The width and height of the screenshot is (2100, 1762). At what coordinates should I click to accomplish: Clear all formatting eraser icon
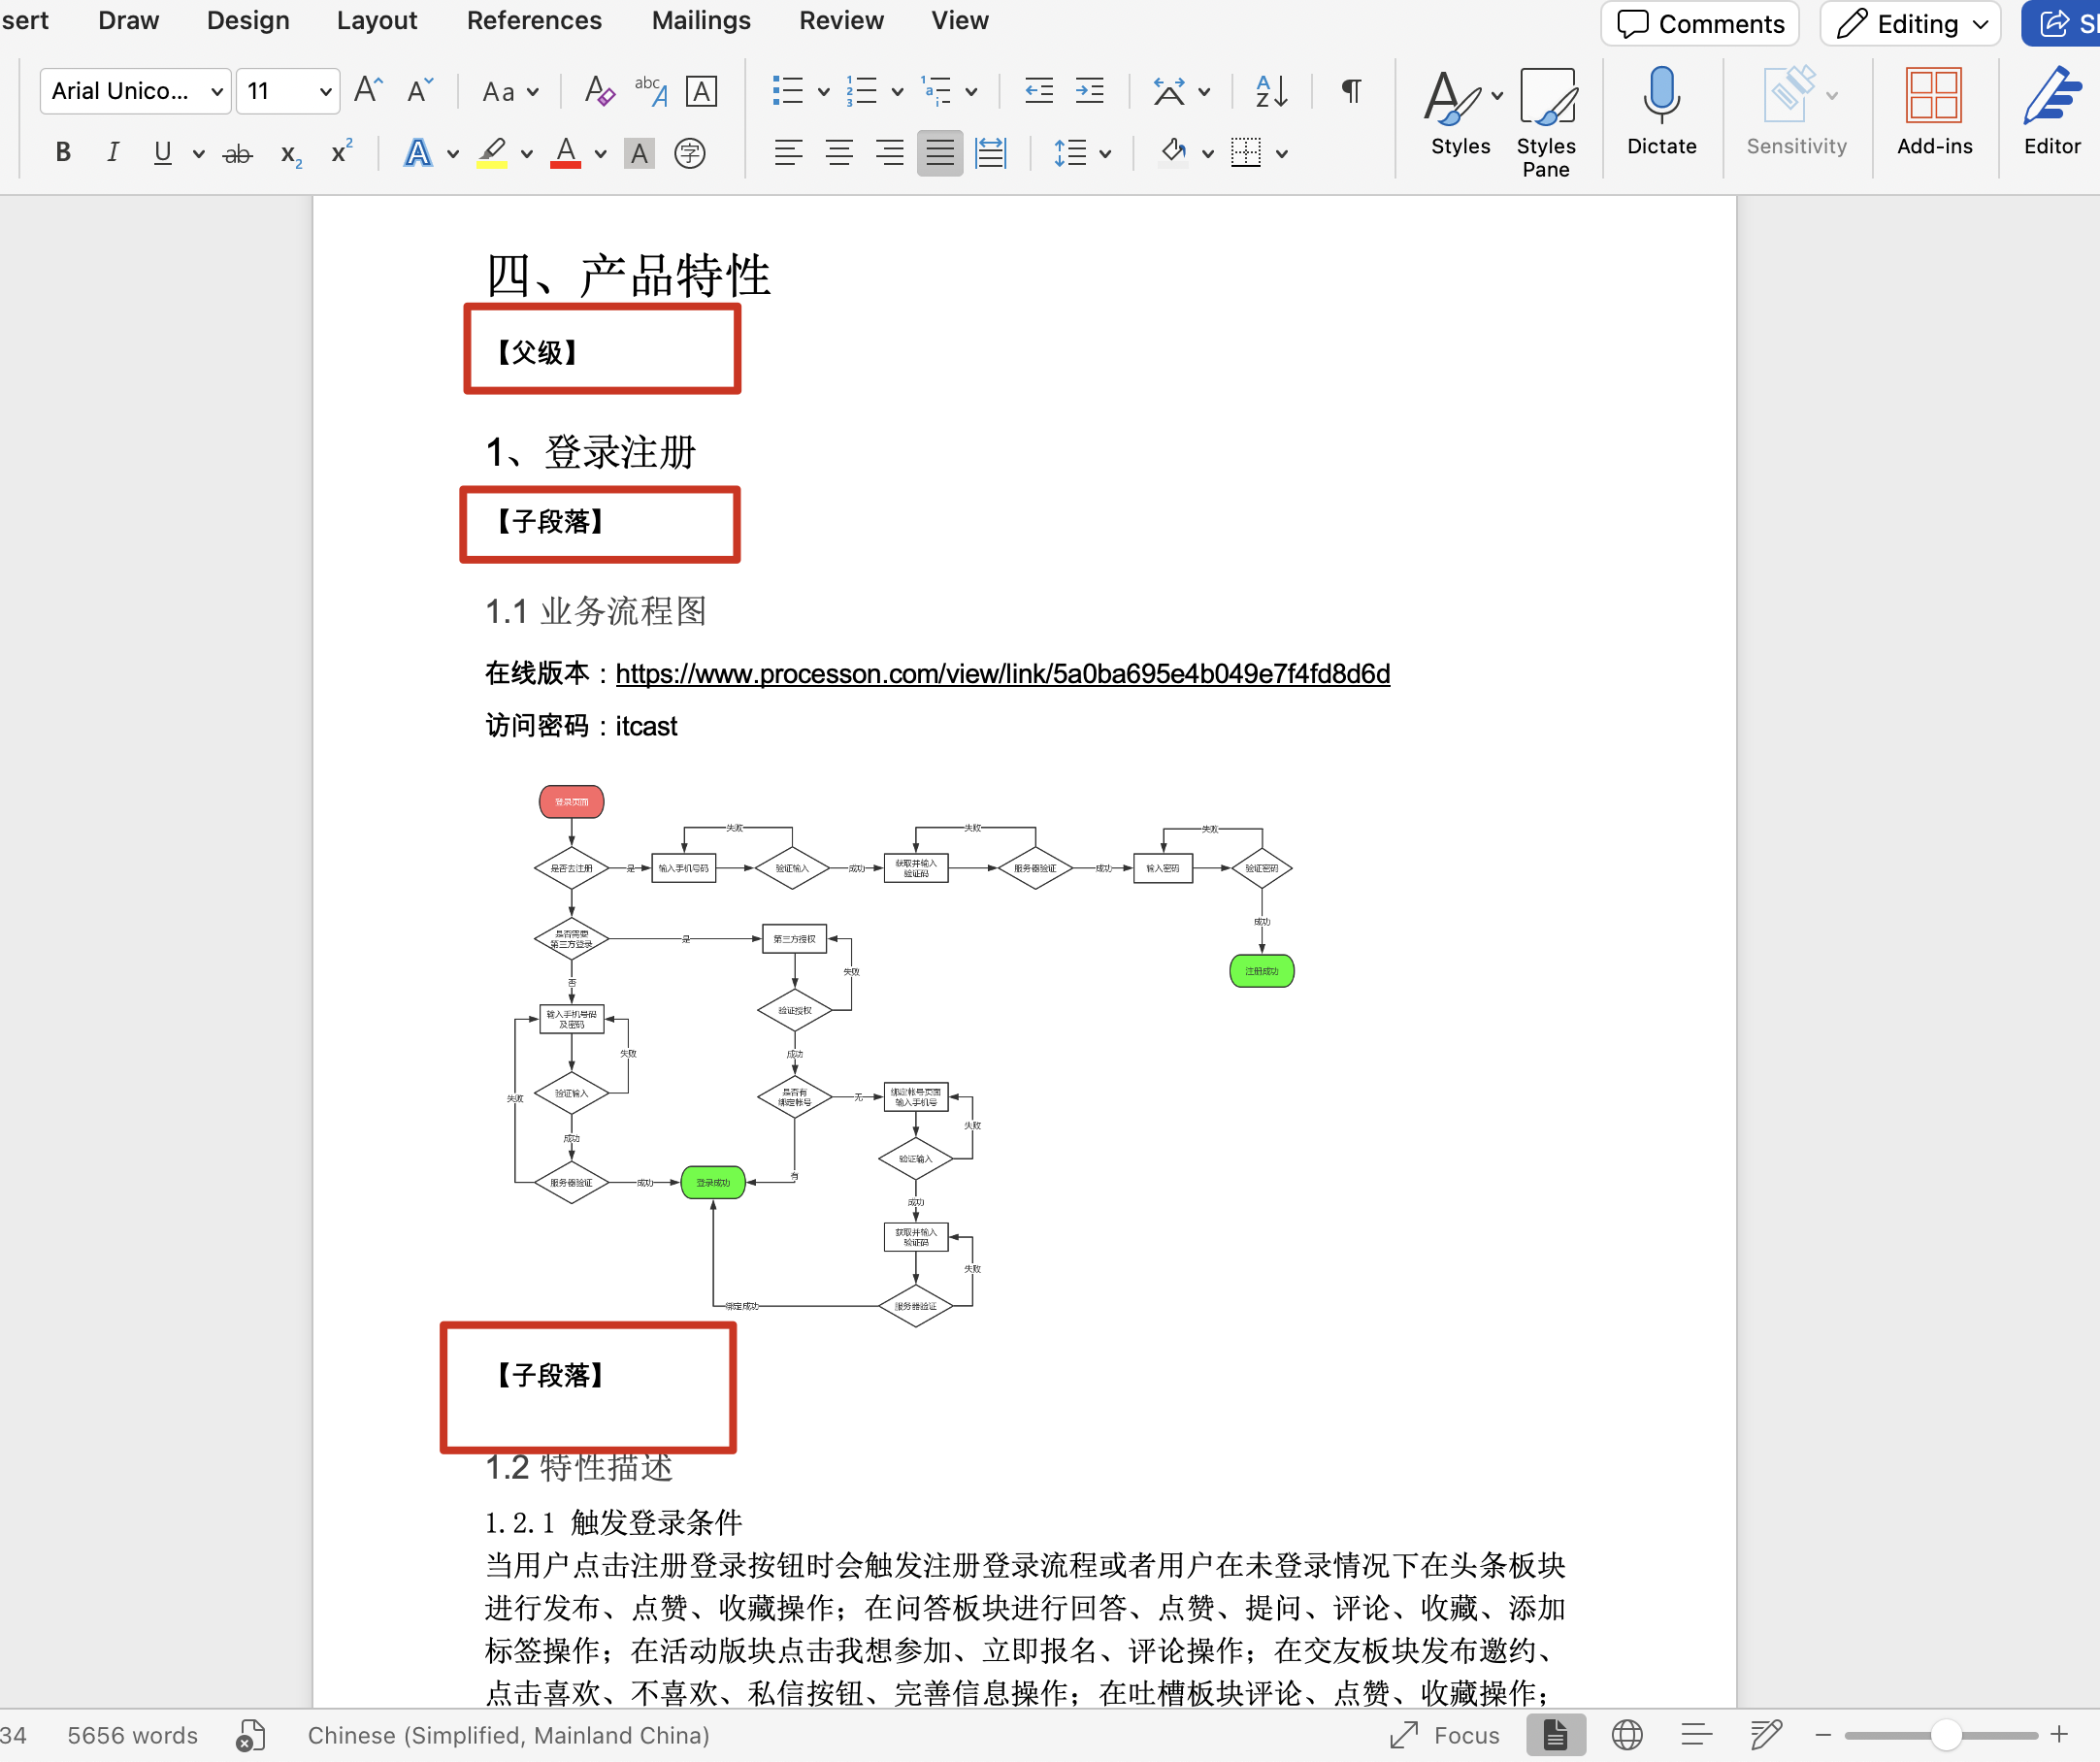599,92
